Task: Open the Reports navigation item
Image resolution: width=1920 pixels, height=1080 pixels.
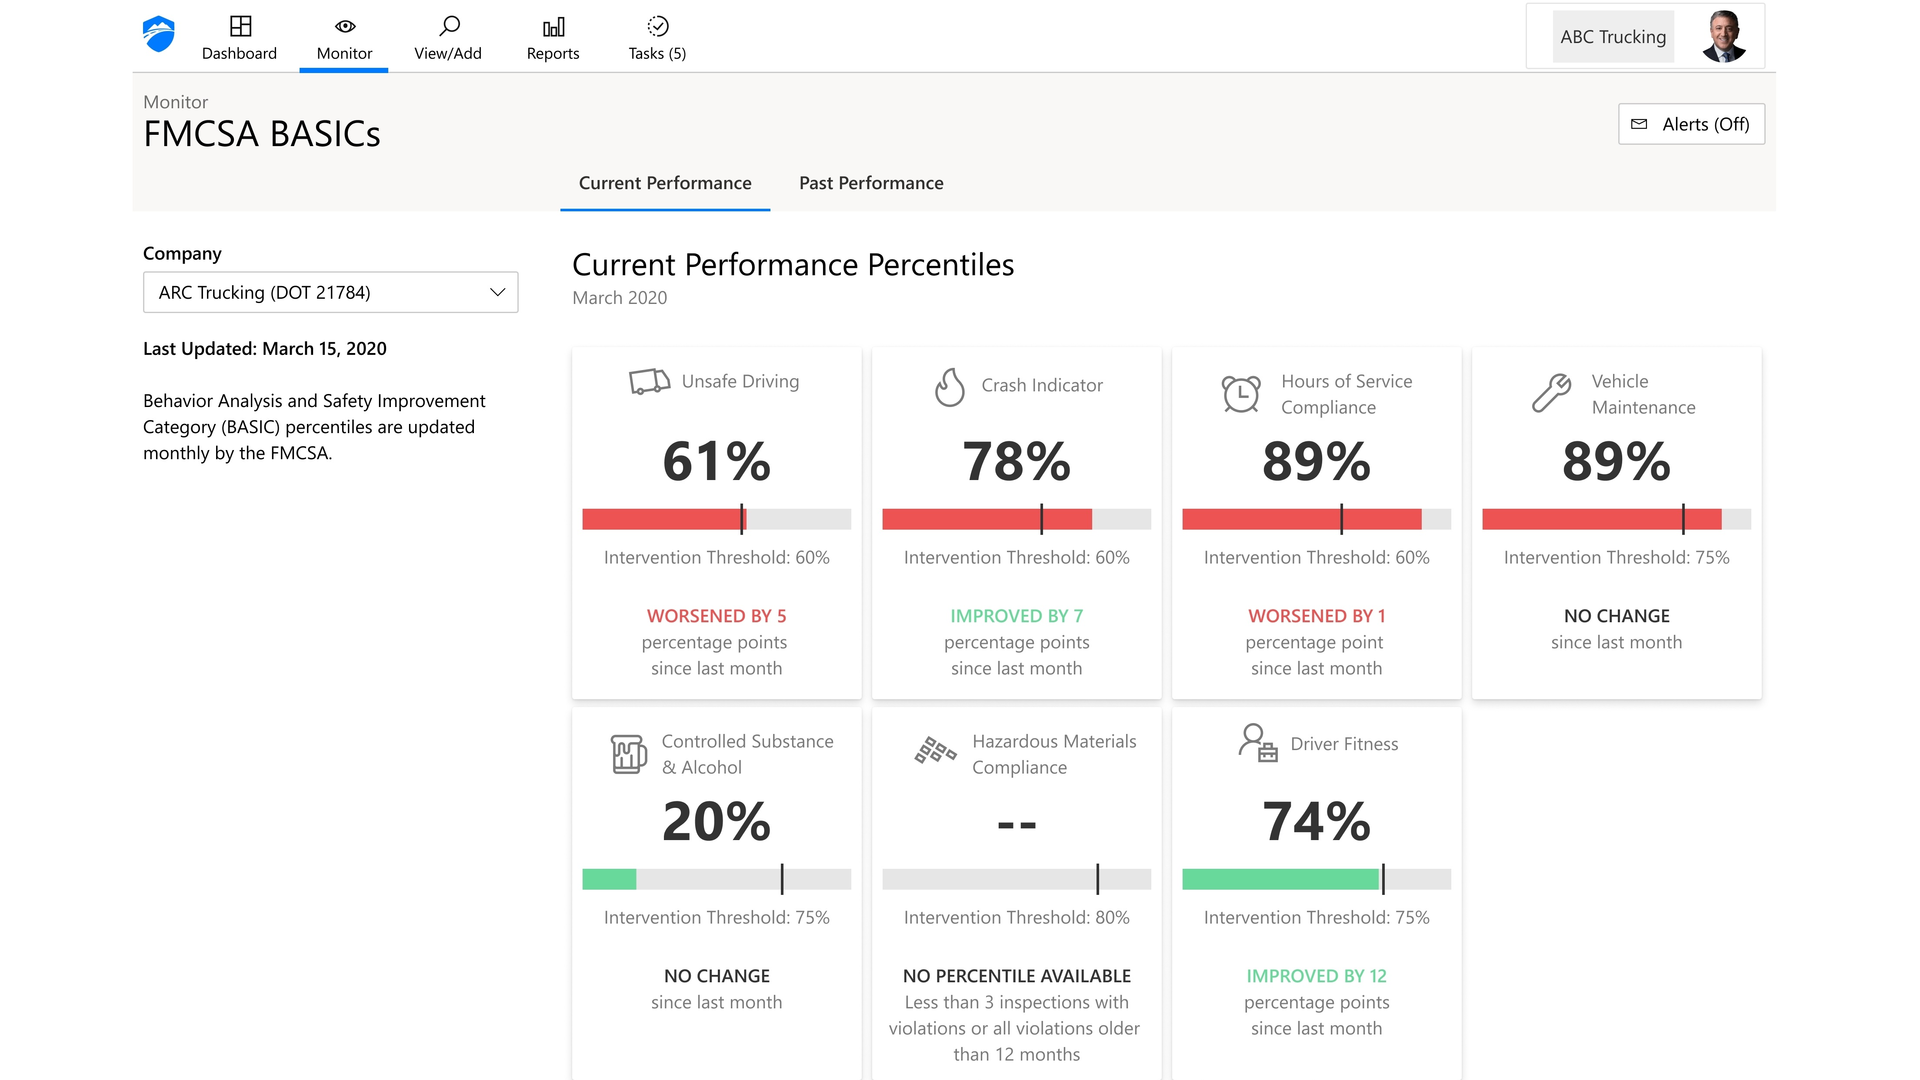Action: point(553,38)
